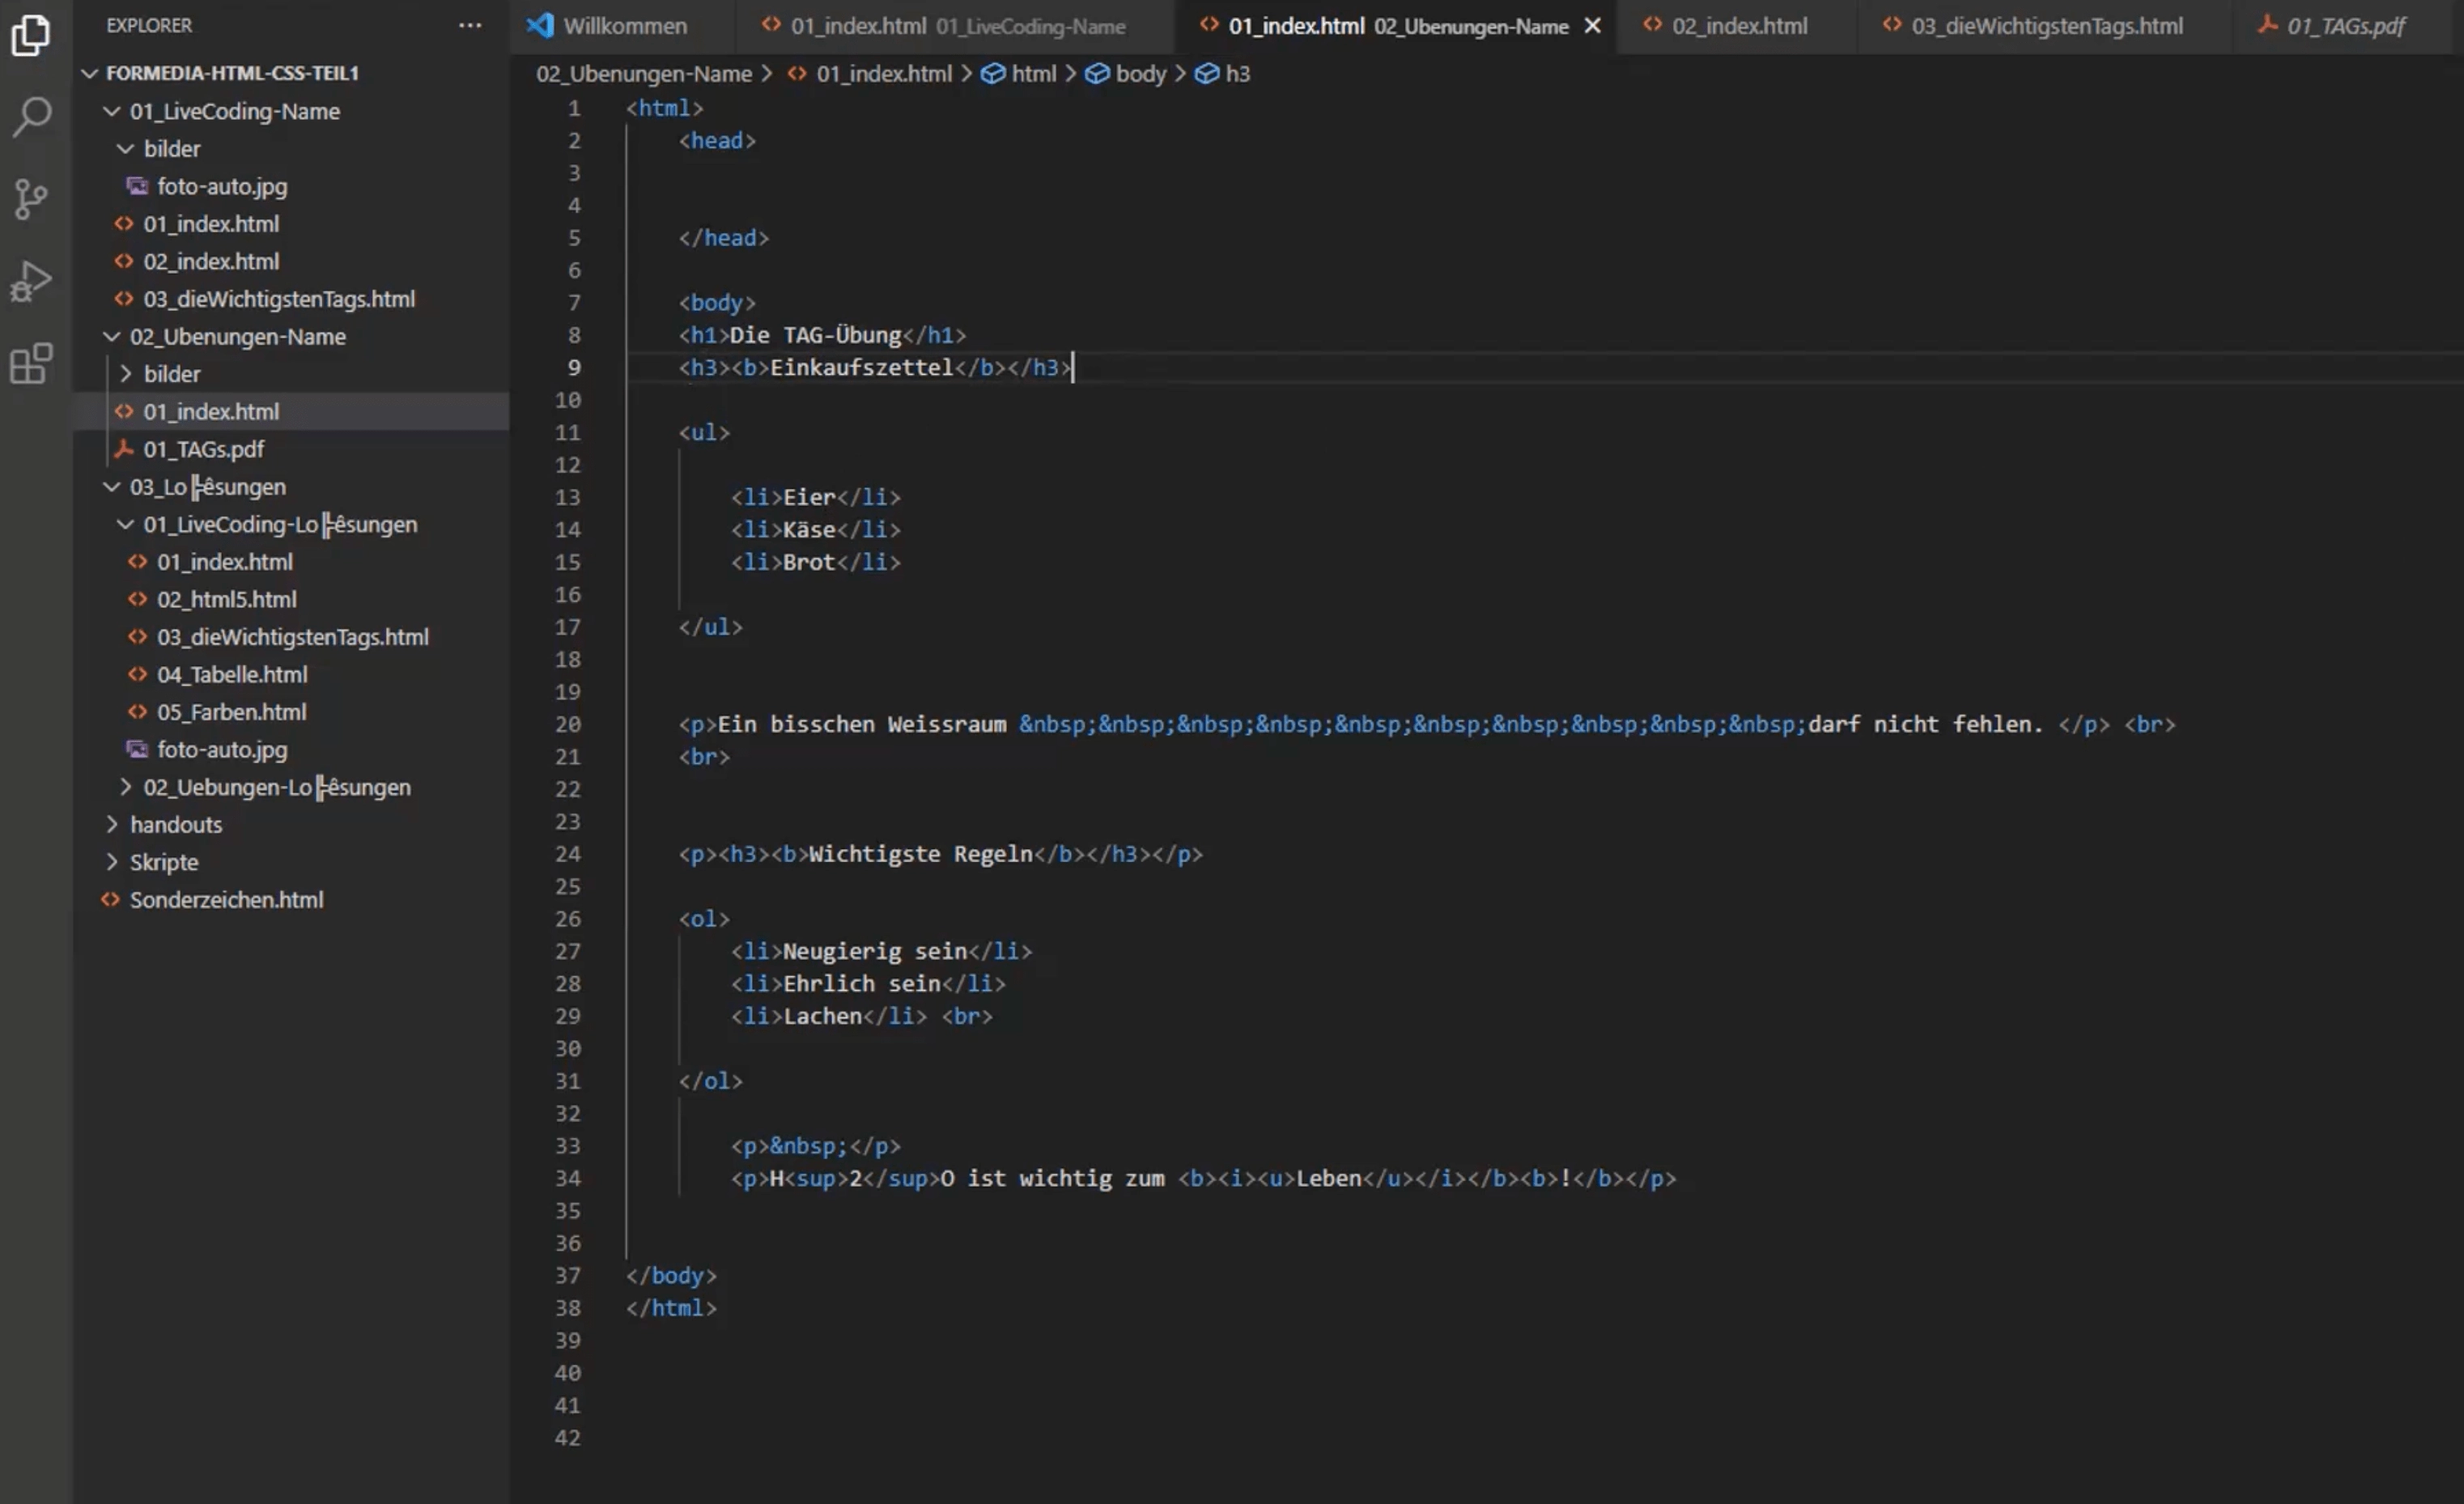
Task: Open foto-auto.jpg under 01_LiveCoding-Name bilder
Action: click(x=222, y=186)
